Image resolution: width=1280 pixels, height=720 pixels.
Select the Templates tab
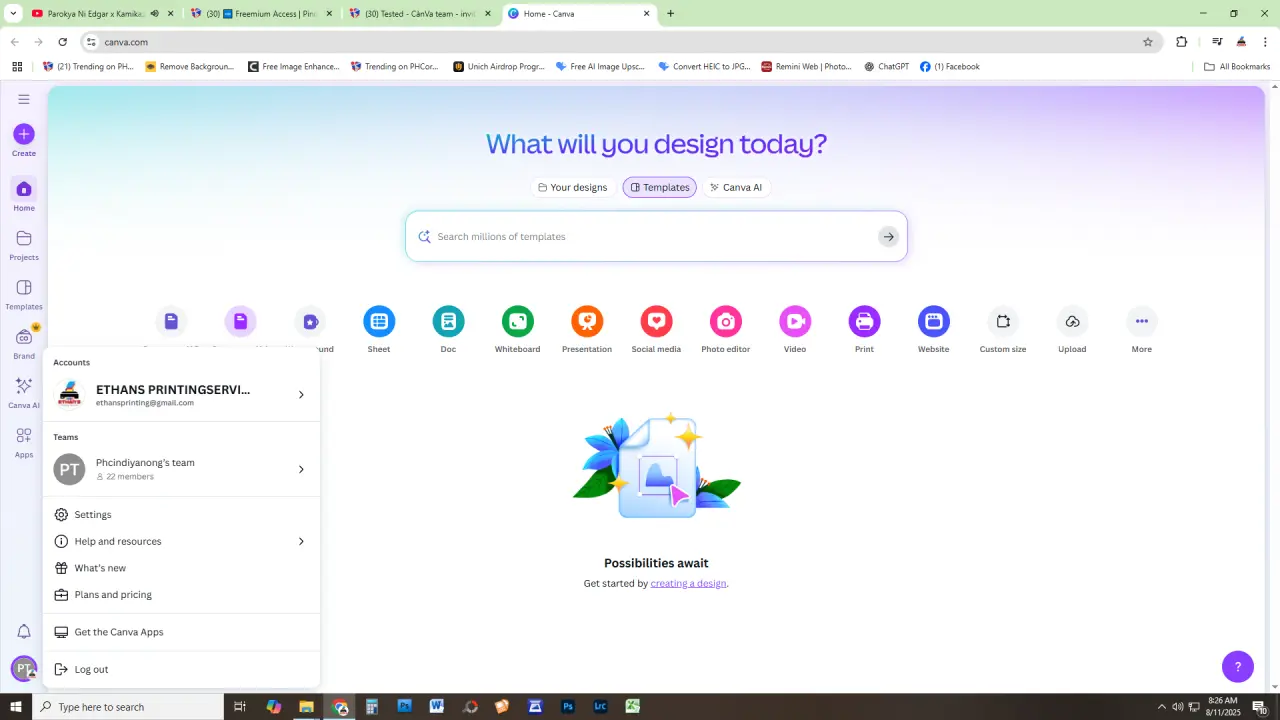660,187
